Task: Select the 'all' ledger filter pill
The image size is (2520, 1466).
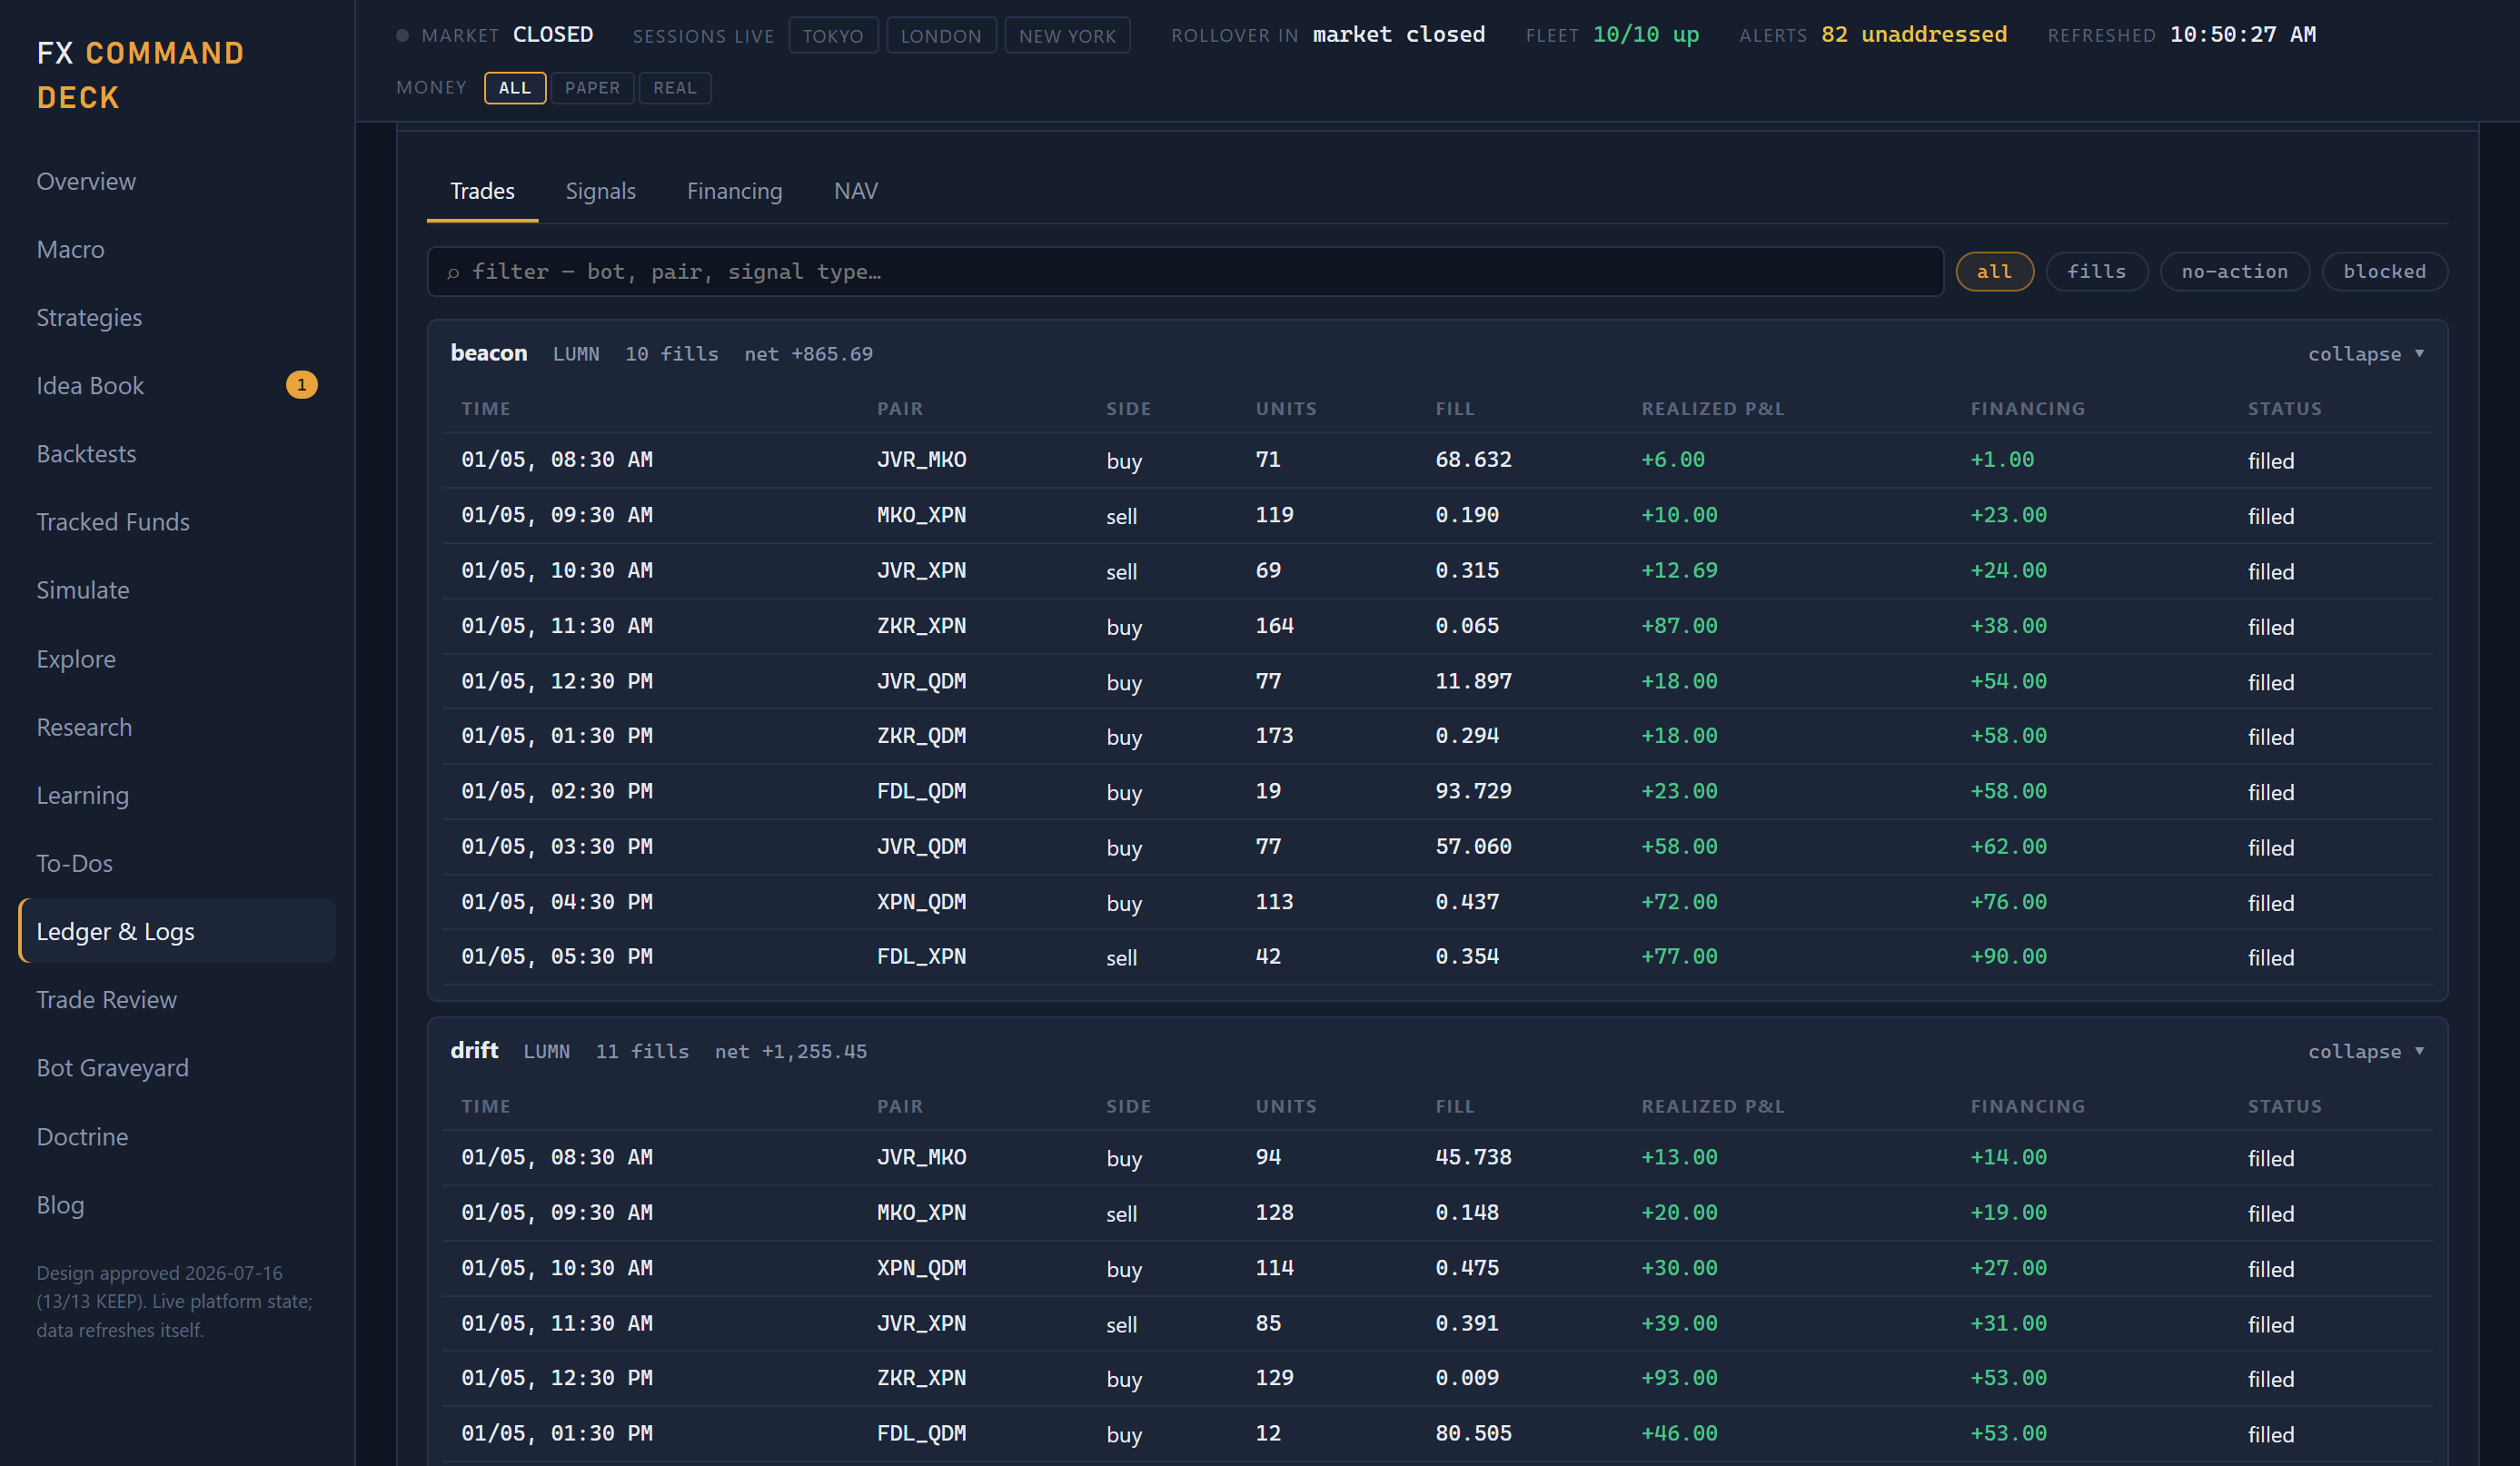Action: (x=1994, y=272)
